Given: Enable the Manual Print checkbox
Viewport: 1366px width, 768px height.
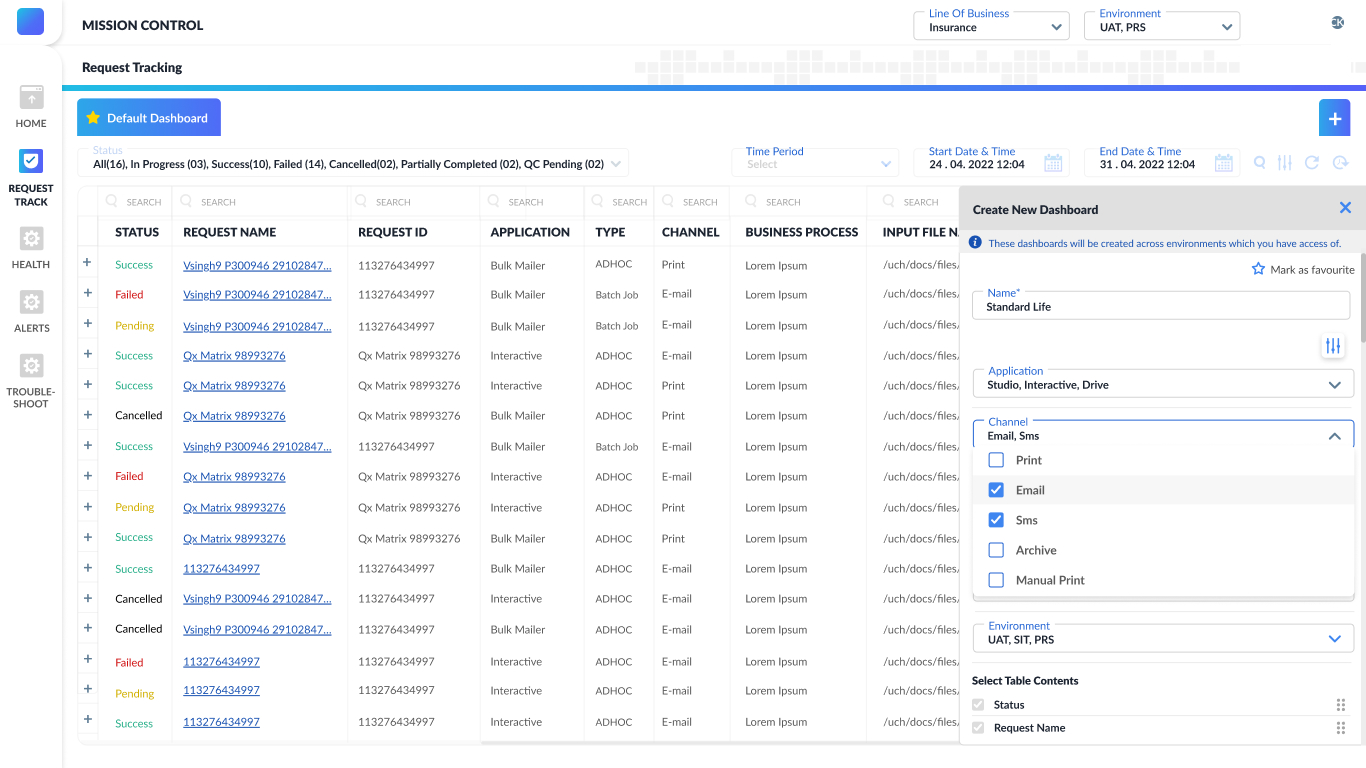Looking at the screenshot, I should (x=996, y=580).
